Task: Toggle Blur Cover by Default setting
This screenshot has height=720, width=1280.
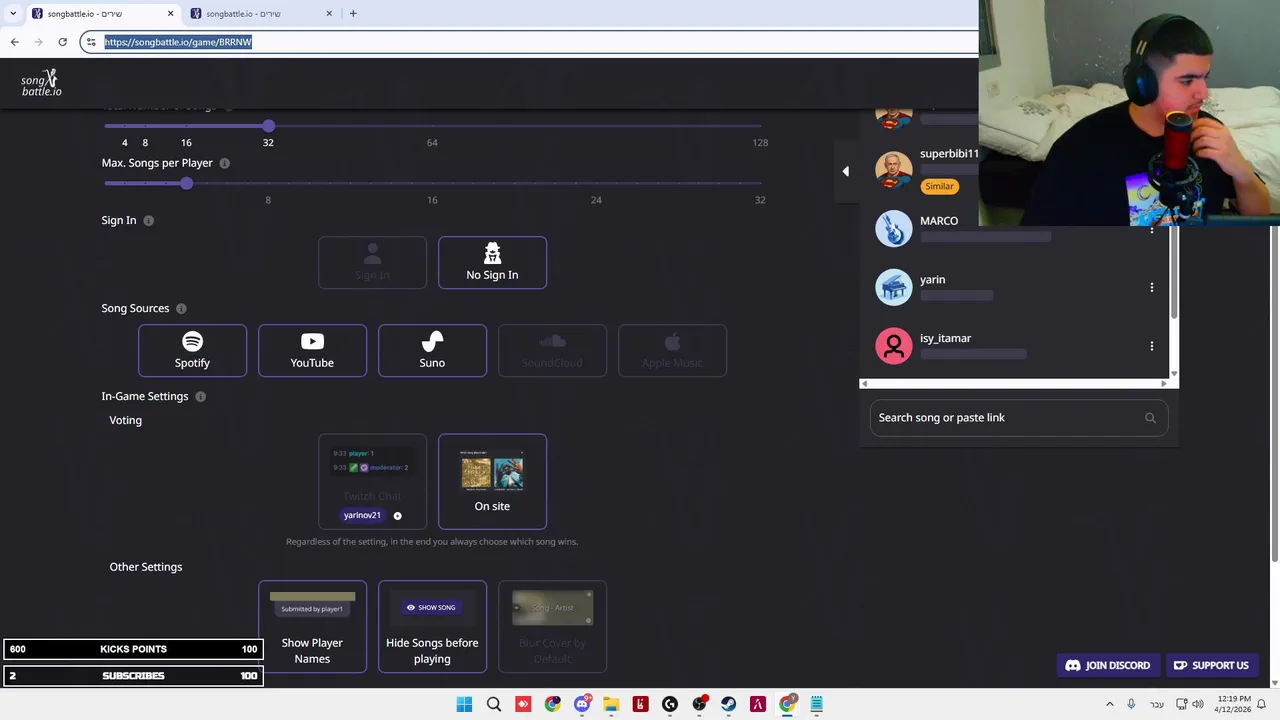Action: click(552, 627)
